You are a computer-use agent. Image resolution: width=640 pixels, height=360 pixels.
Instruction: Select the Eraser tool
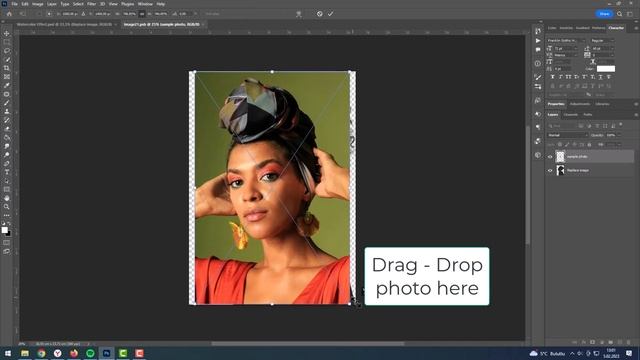(7, 129)
